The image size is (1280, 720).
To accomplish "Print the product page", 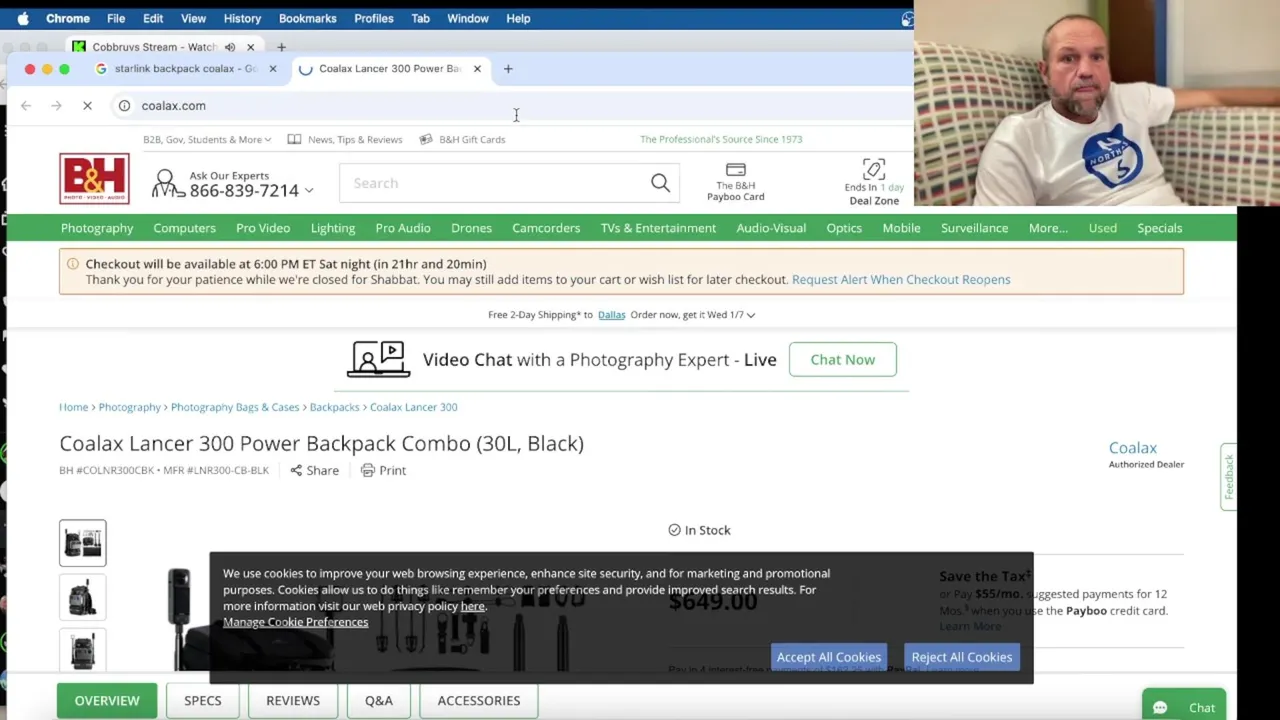I will pos(383,470).
